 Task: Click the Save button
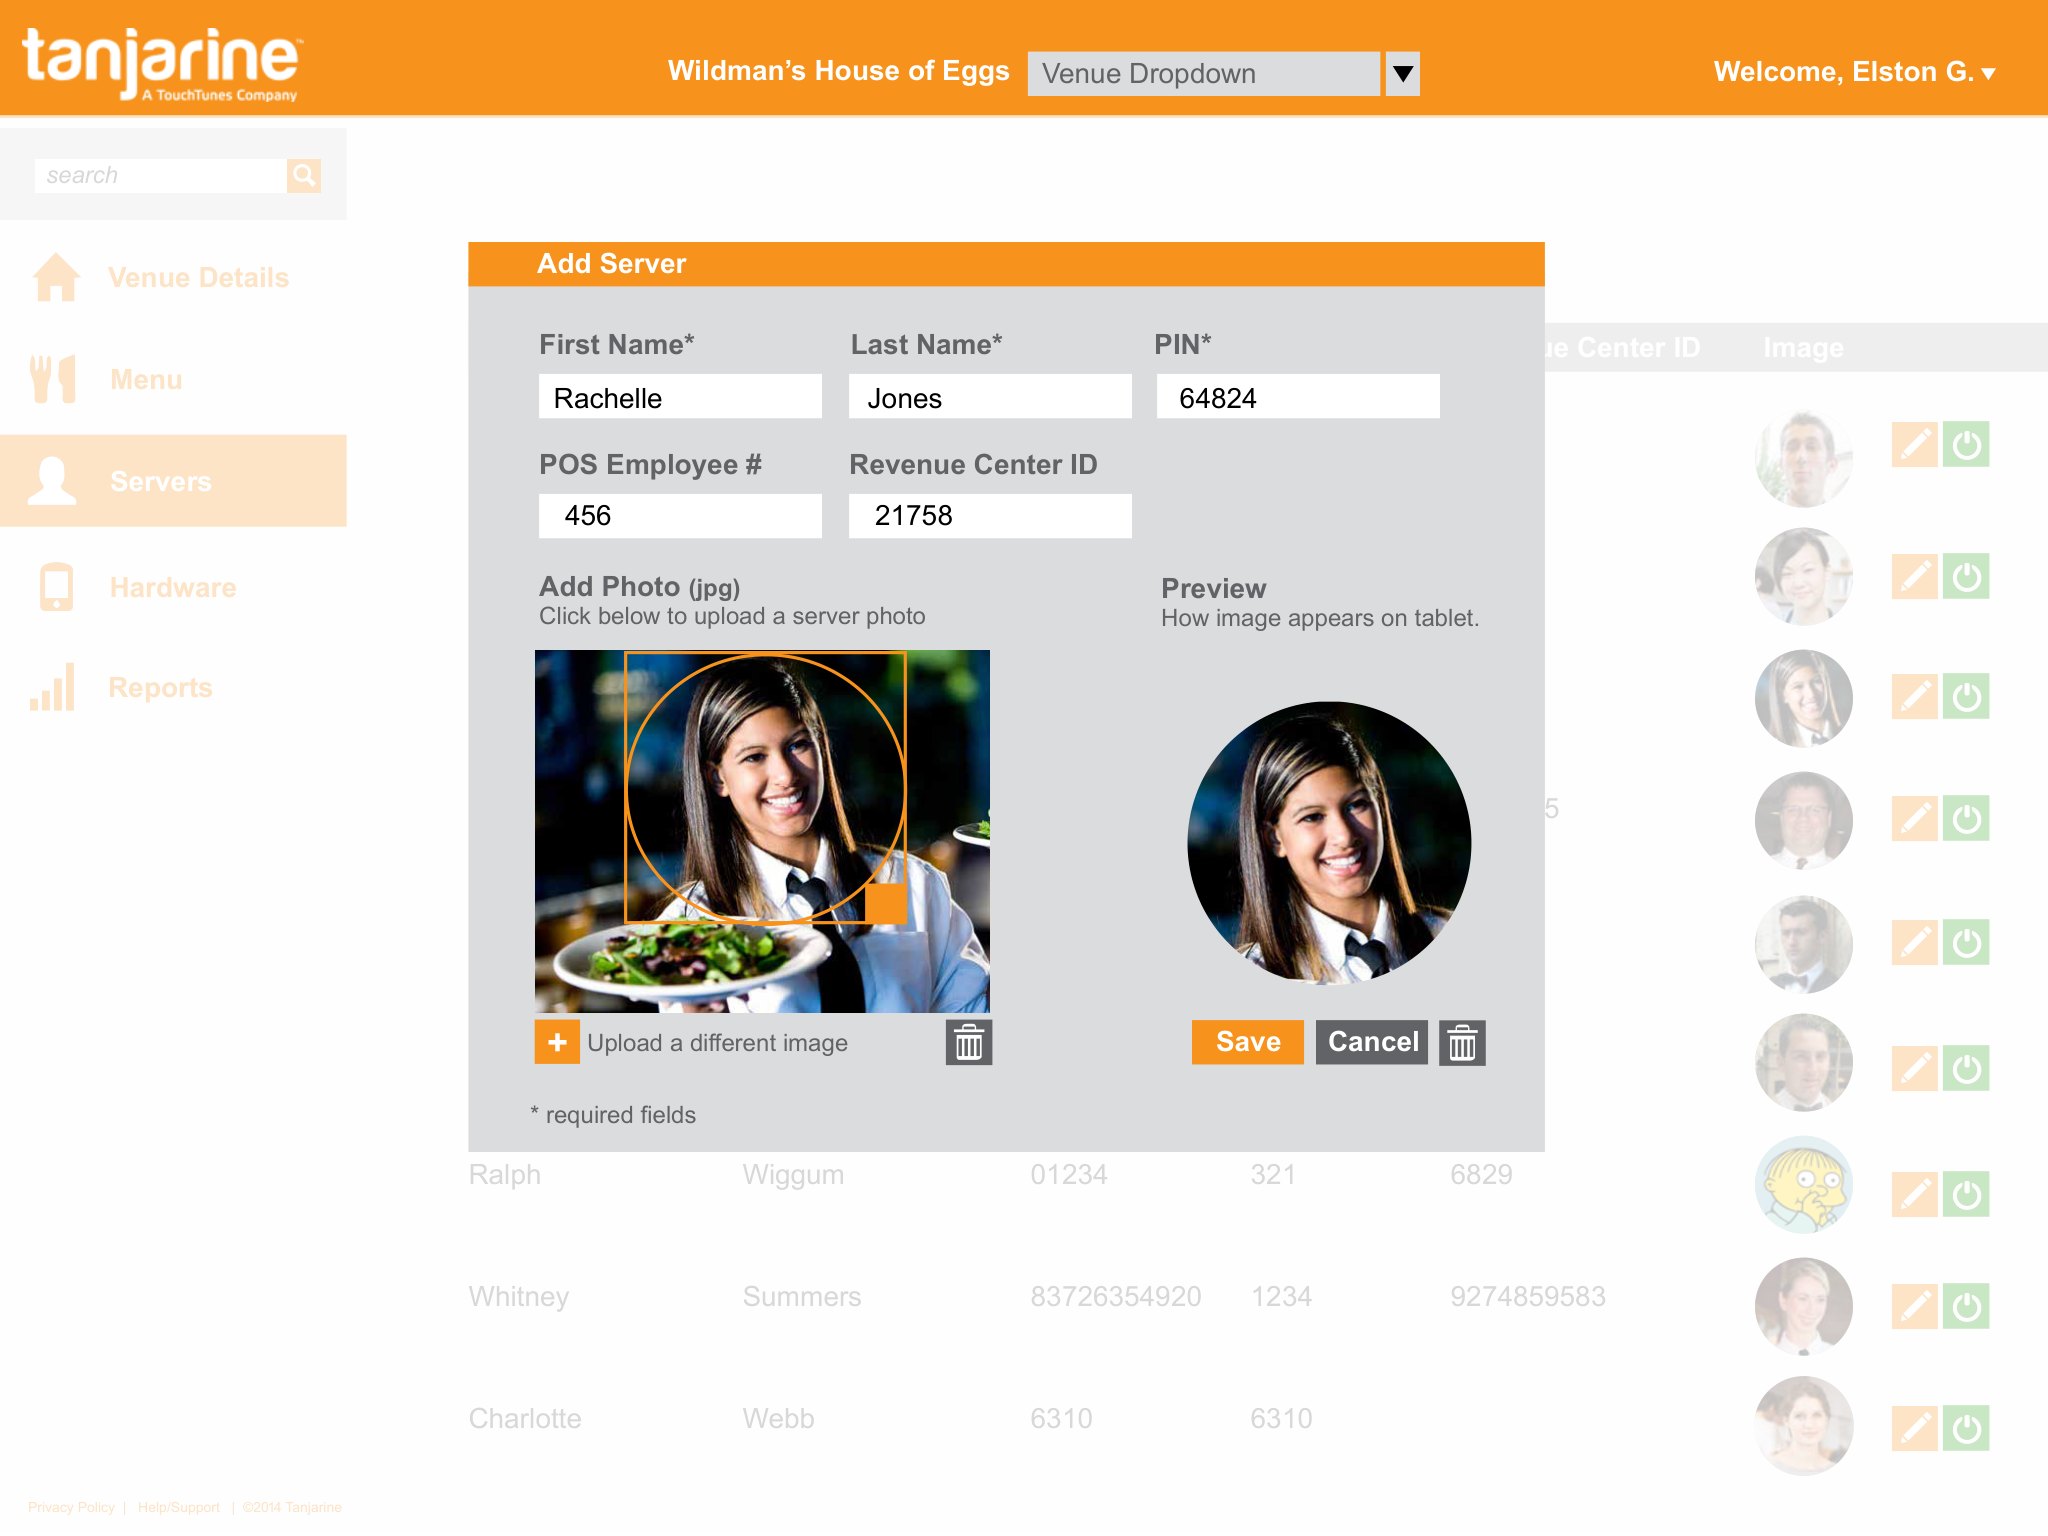1248,1042
